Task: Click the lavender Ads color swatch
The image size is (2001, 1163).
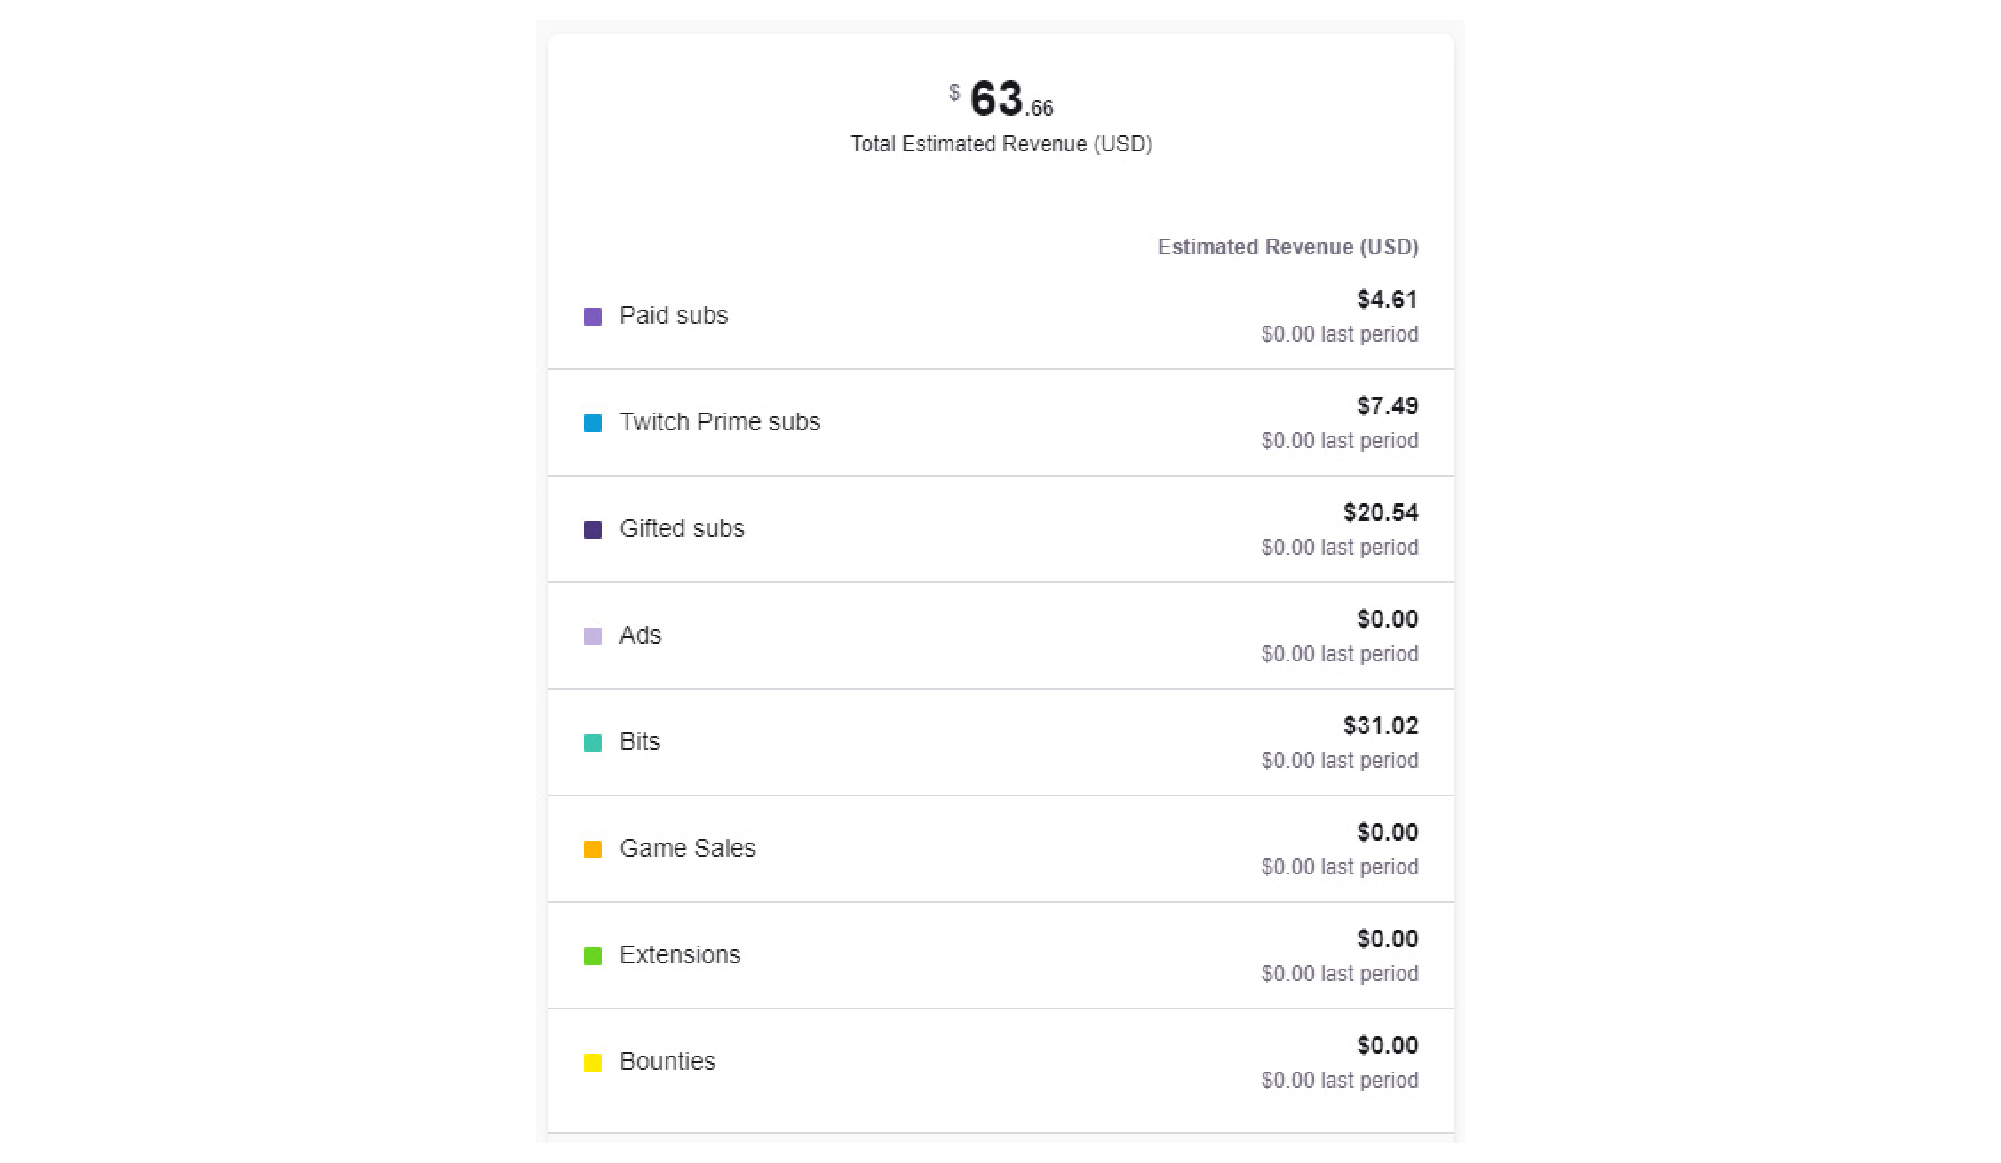Action: (x=593, y=636)
